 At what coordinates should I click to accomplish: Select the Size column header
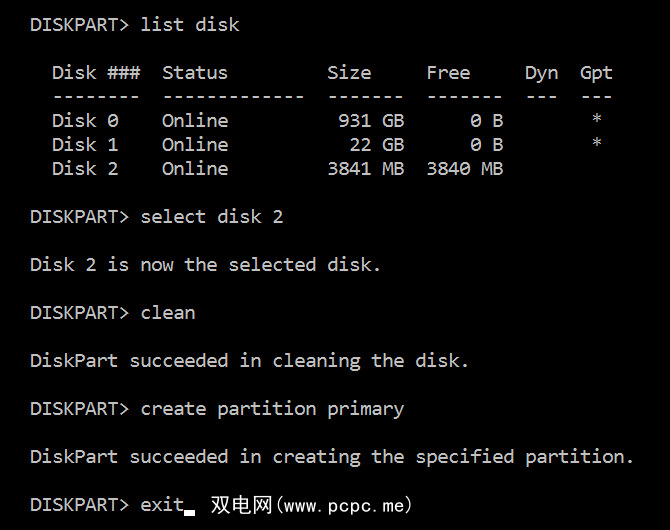349,72
